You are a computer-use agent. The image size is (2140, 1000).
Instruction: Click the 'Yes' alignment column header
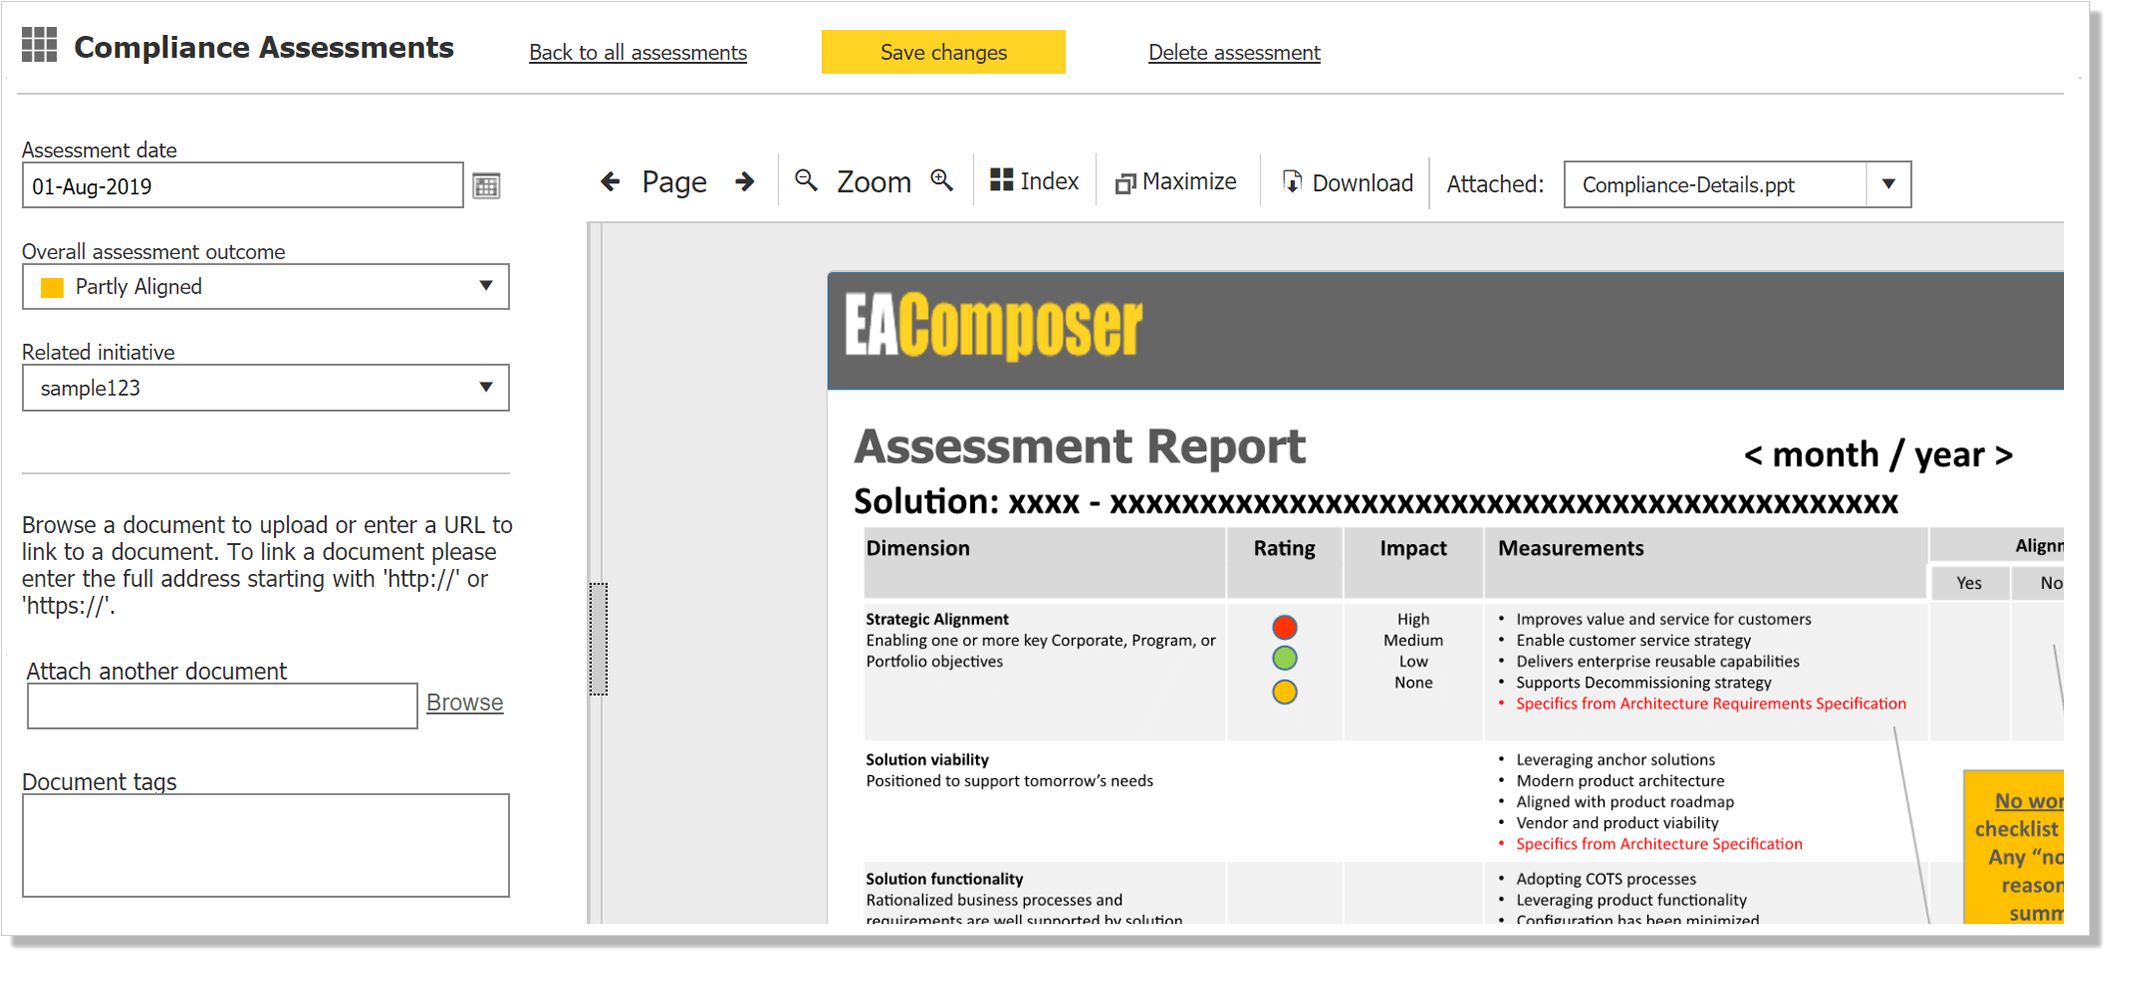coord(1969,583)
